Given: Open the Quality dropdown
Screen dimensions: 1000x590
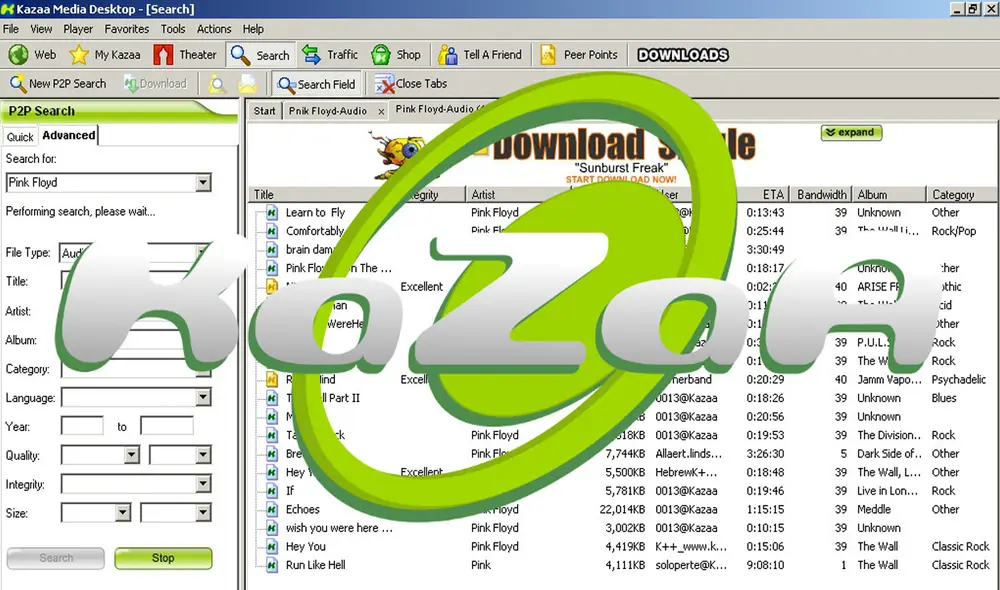Looking at the screenshot, I should pos(131,455).
